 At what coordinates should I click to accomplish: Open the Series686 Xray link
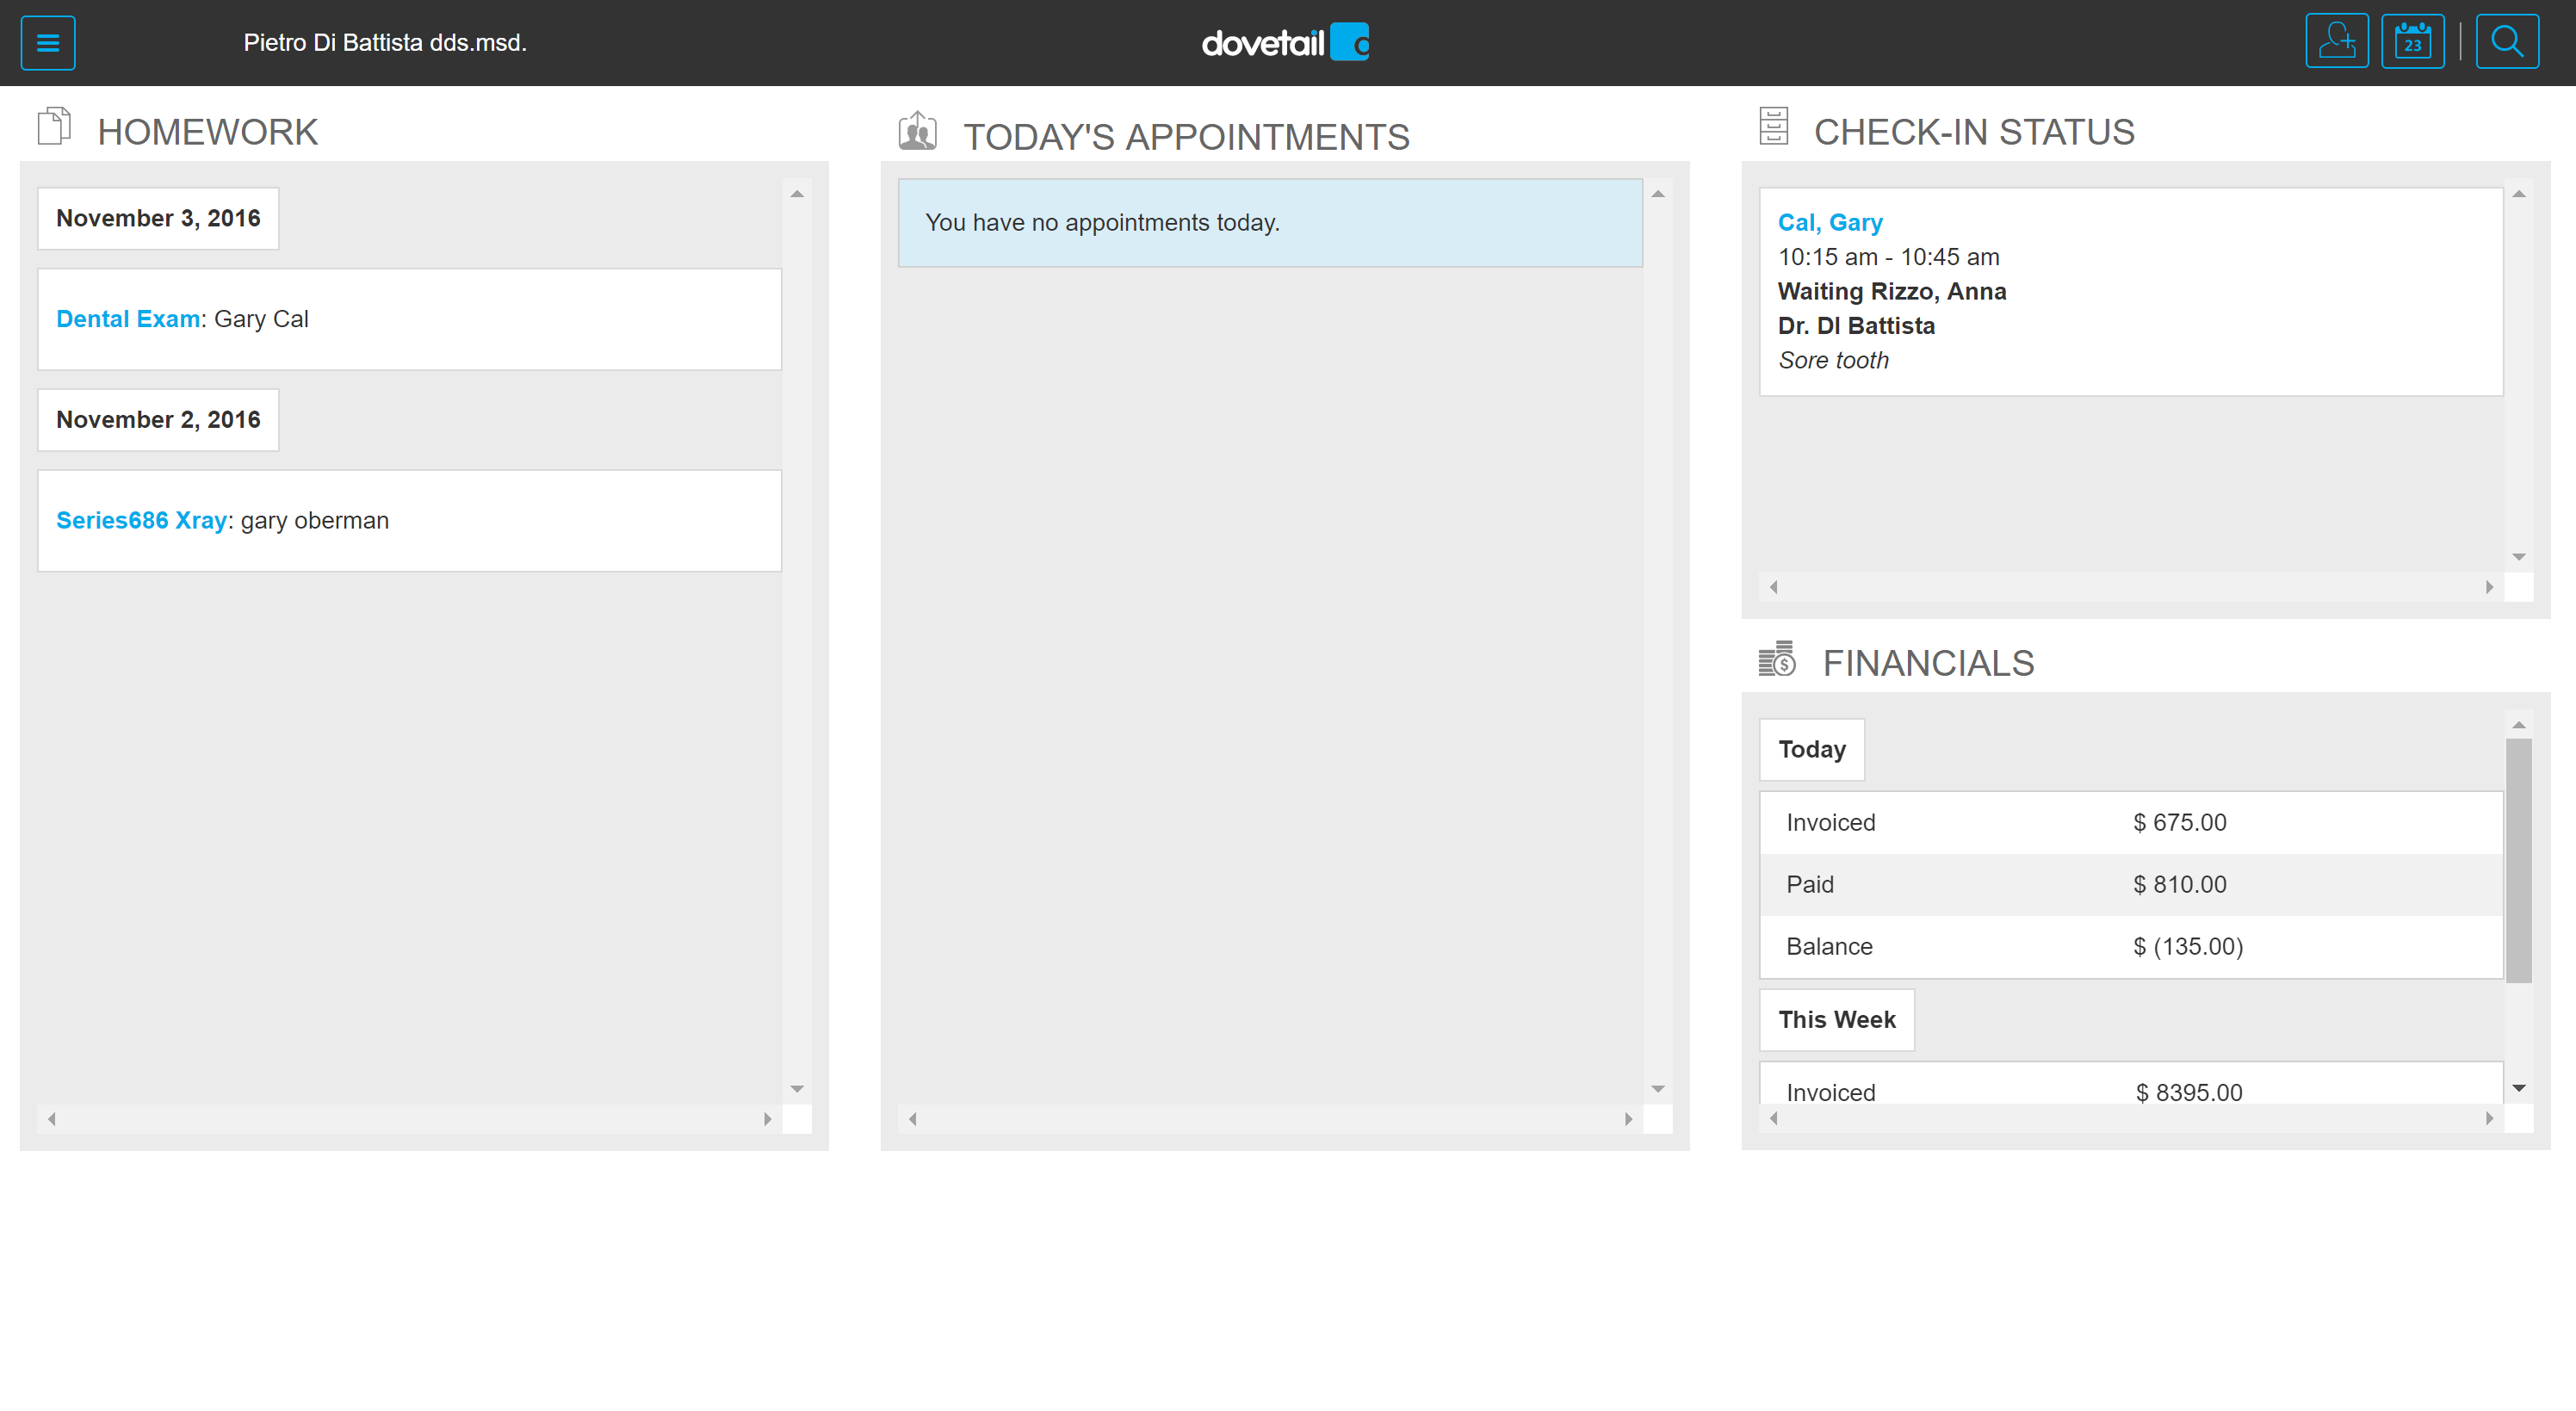(x=141, y=520)
